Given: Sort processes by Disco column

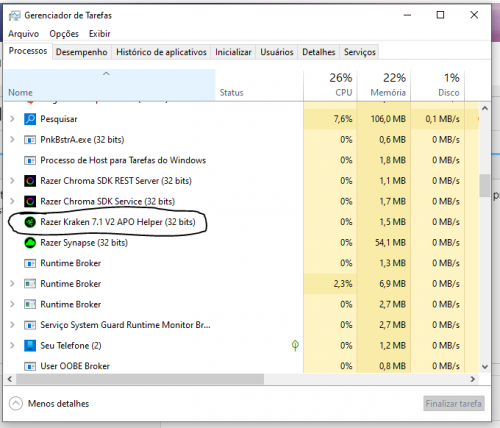Looking at the screenshot, I should (x=438, y=85).
